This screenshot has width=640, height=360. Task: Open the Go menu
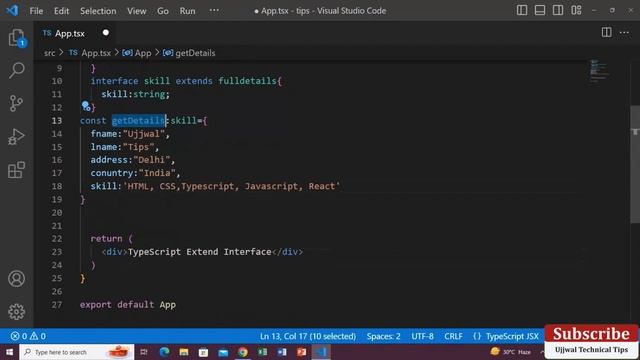click(163, 11)
